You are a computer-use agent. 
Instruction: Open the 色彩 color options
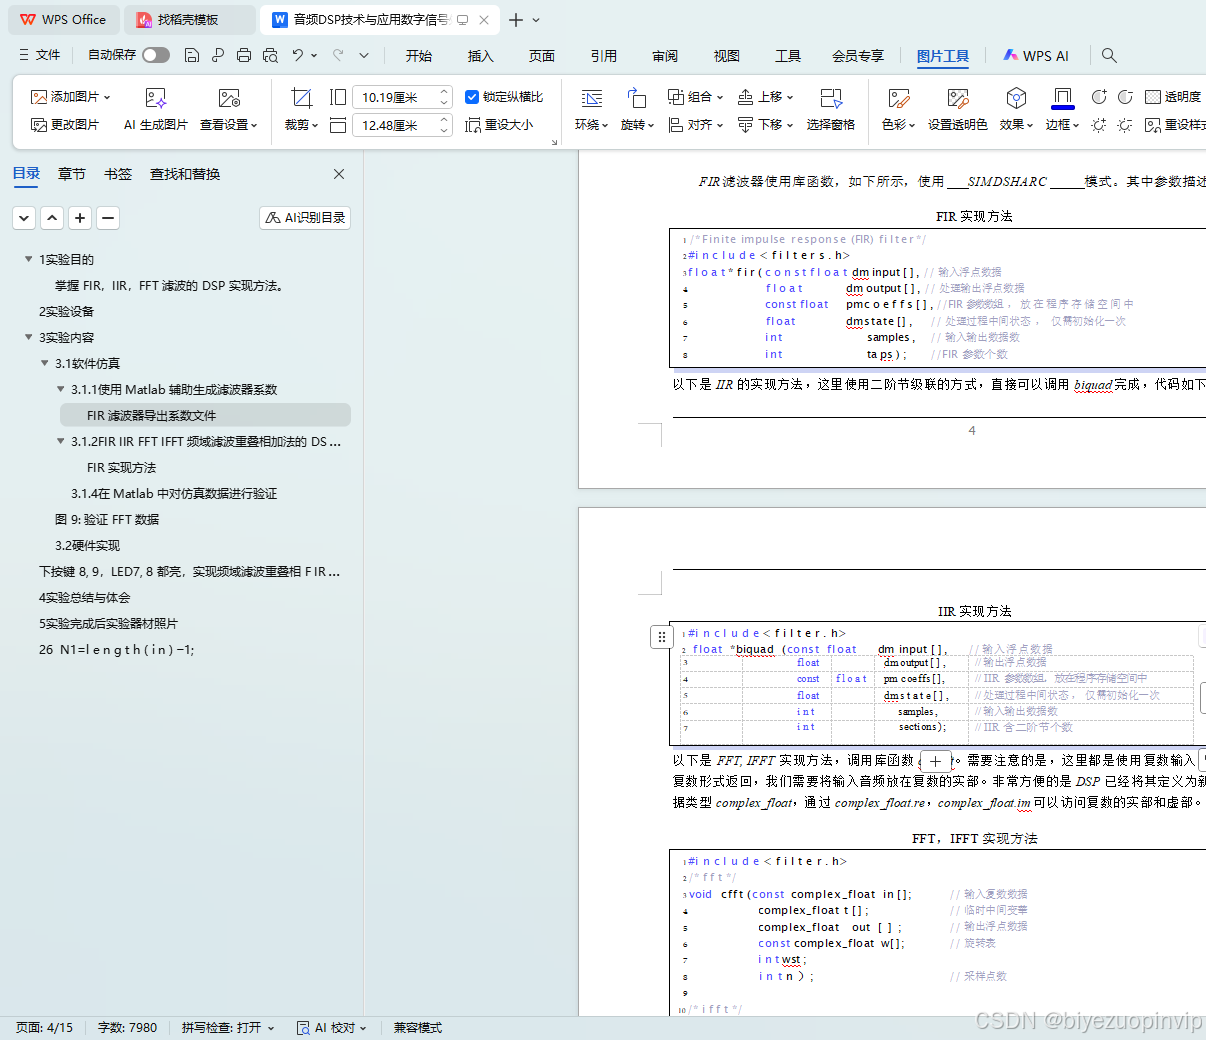(x=898, y=109)
